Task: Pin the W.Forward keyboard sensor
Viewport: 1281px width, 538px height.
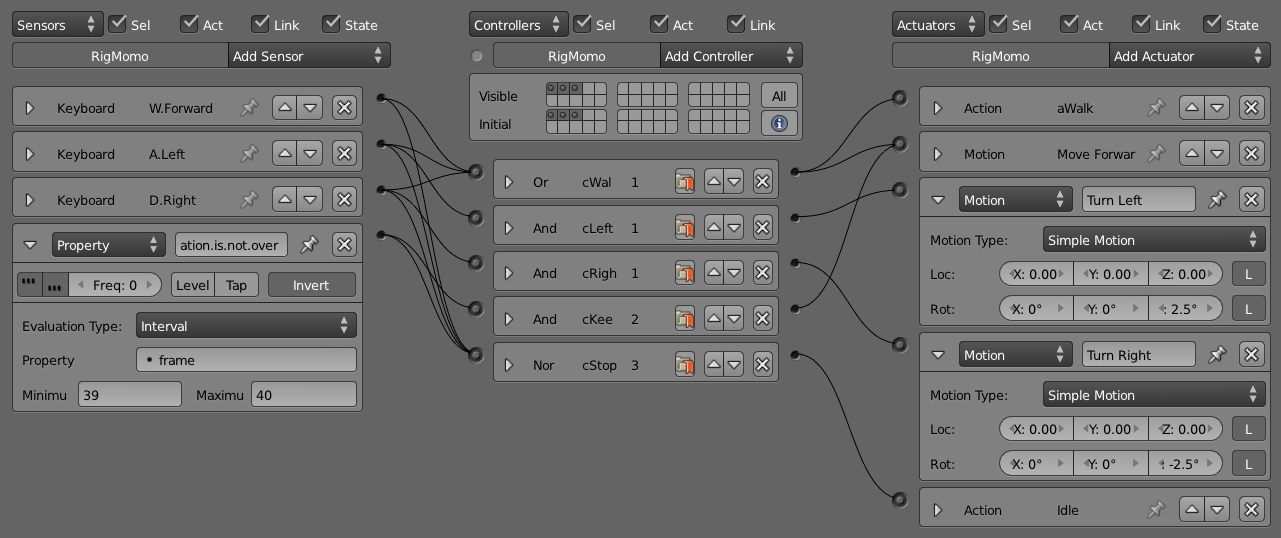Action: (249, 108)
